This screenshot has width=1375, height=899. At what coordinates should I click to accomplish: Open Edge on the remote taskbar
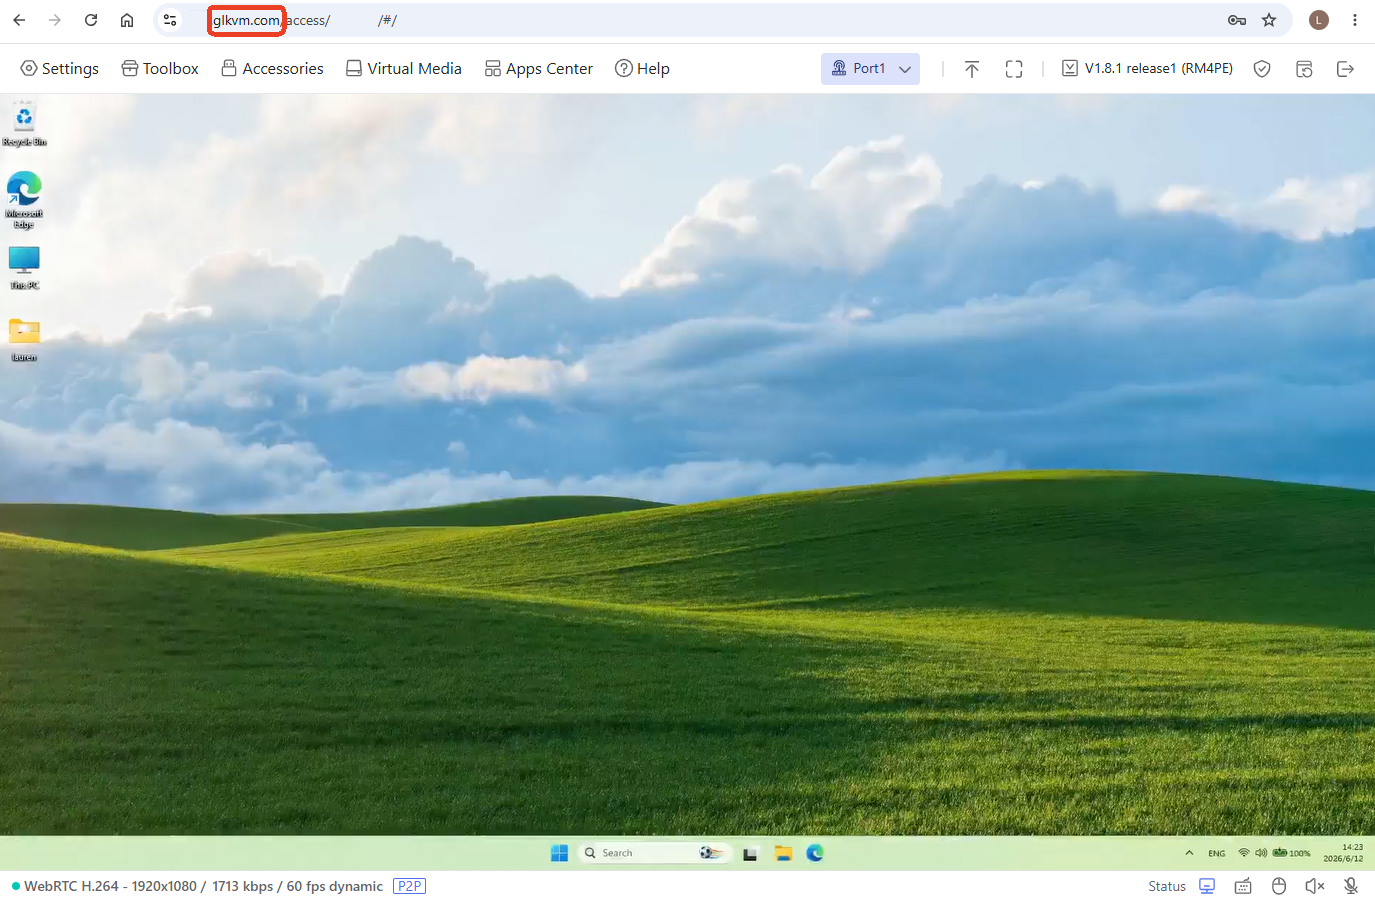pos(815,853)
